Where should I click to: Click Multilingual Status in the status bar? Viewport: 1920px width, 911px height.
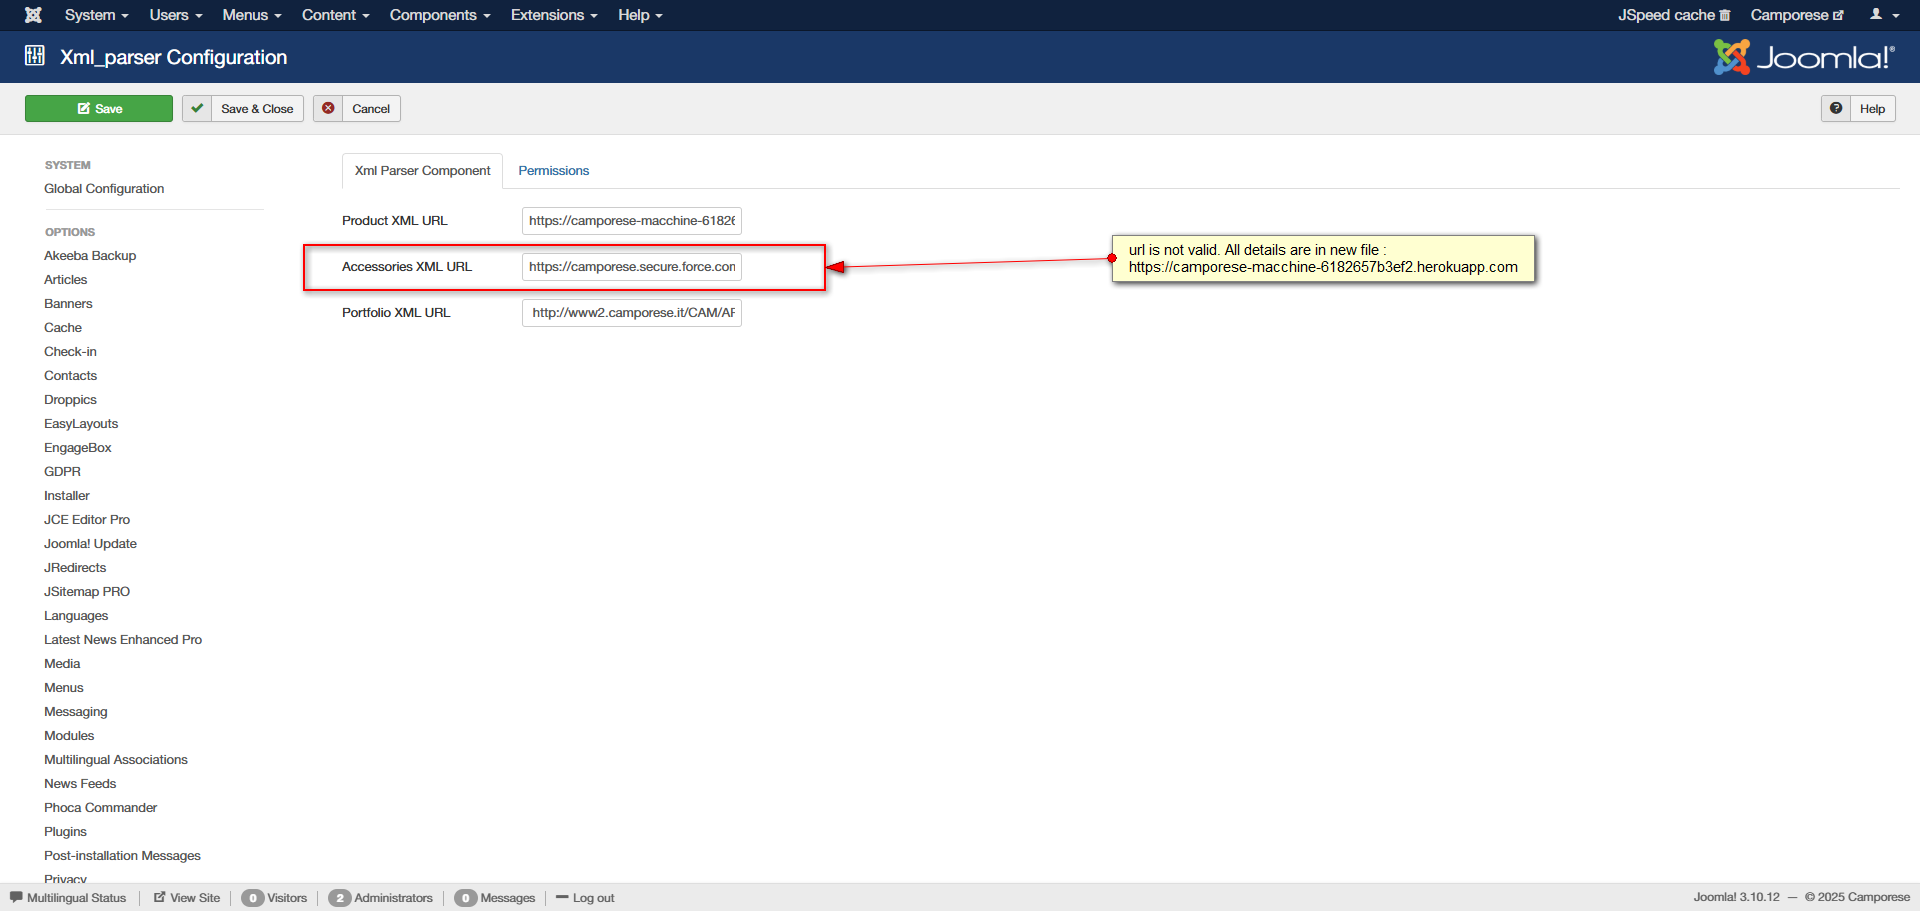point(68,898)
